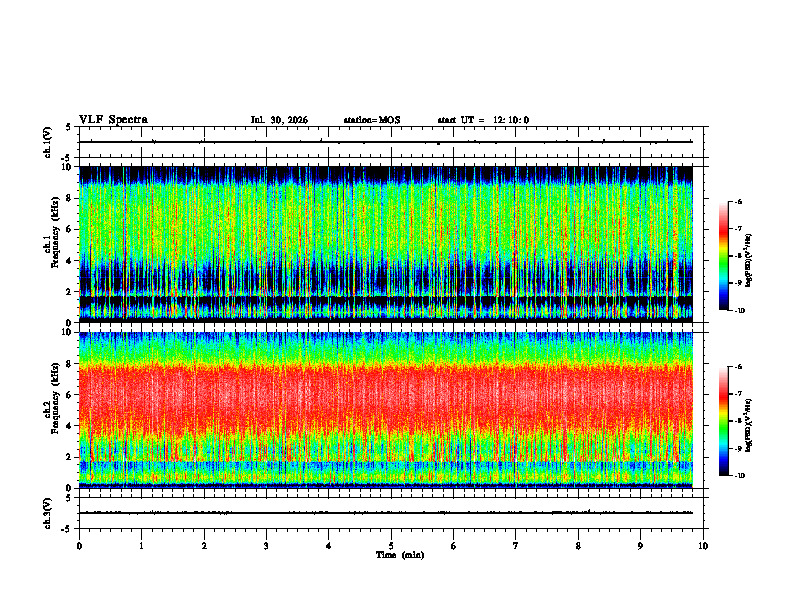The height and width of the screenshot is (612, 792).
Task: Click the 2 minute tick label on time axis
Action: [204, 546]
